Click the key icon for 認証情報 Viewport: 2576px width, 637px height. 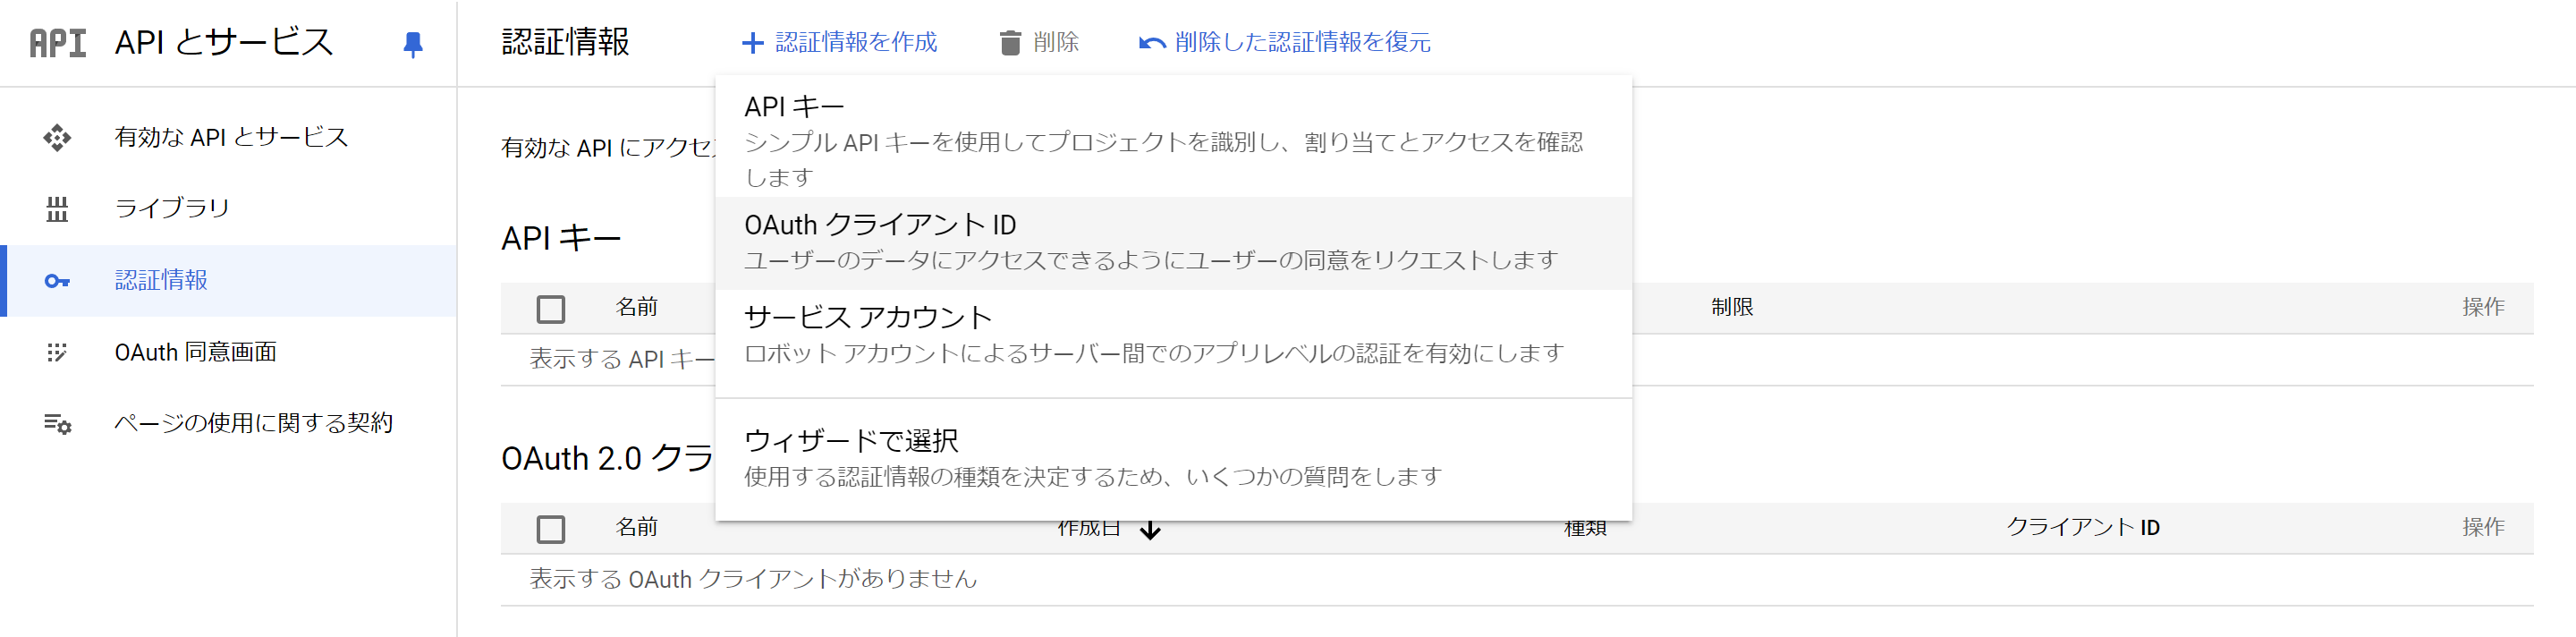tap(57, 281)
